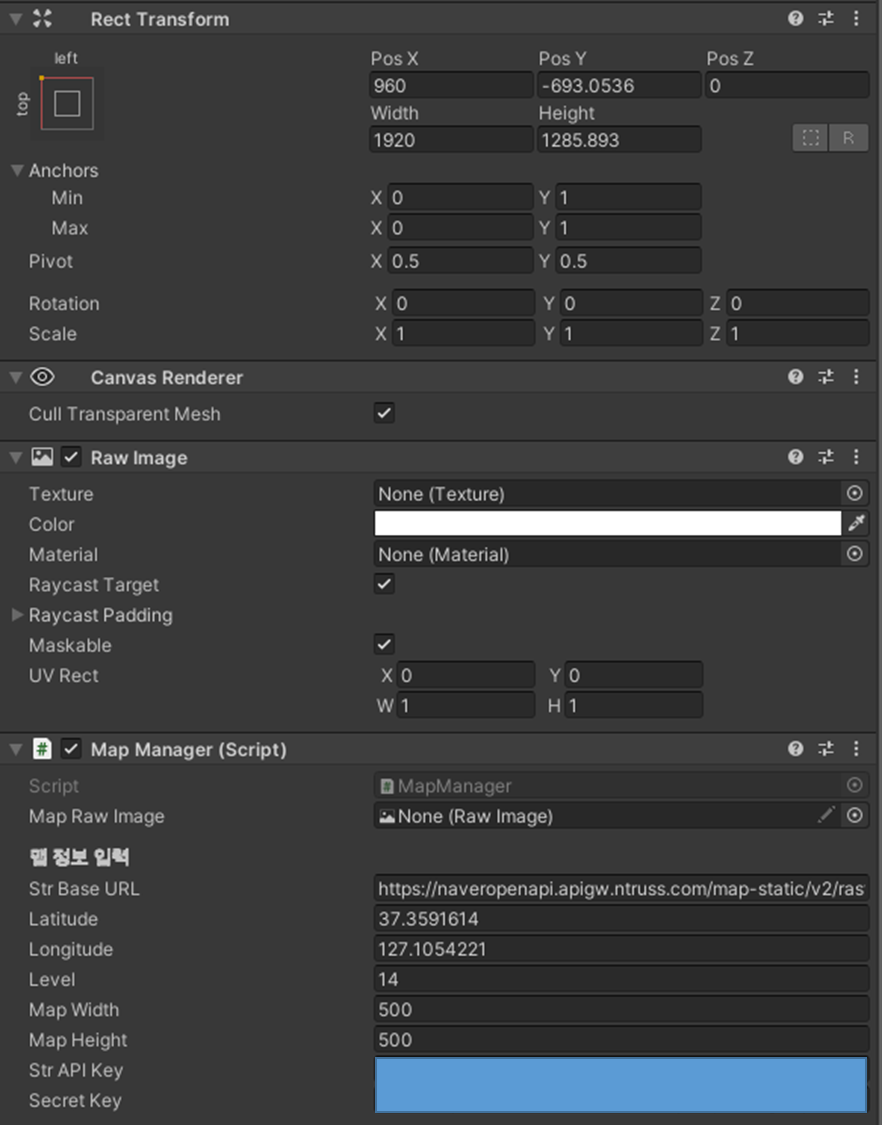This screenshot has width=882, height=1125.
Task: Click the Canvas Renderer eye icon
Action: click(x=42, y=377)
